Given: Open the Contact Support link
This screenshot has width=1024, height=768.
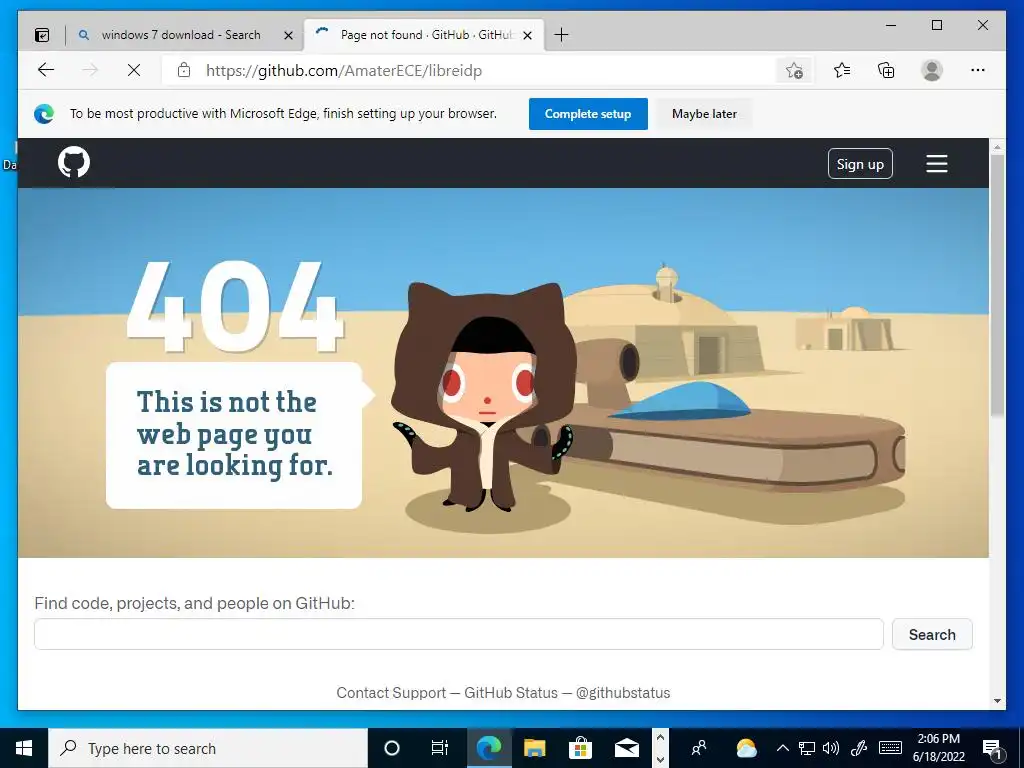Looking at the screenshot, I should pos(391,693).
